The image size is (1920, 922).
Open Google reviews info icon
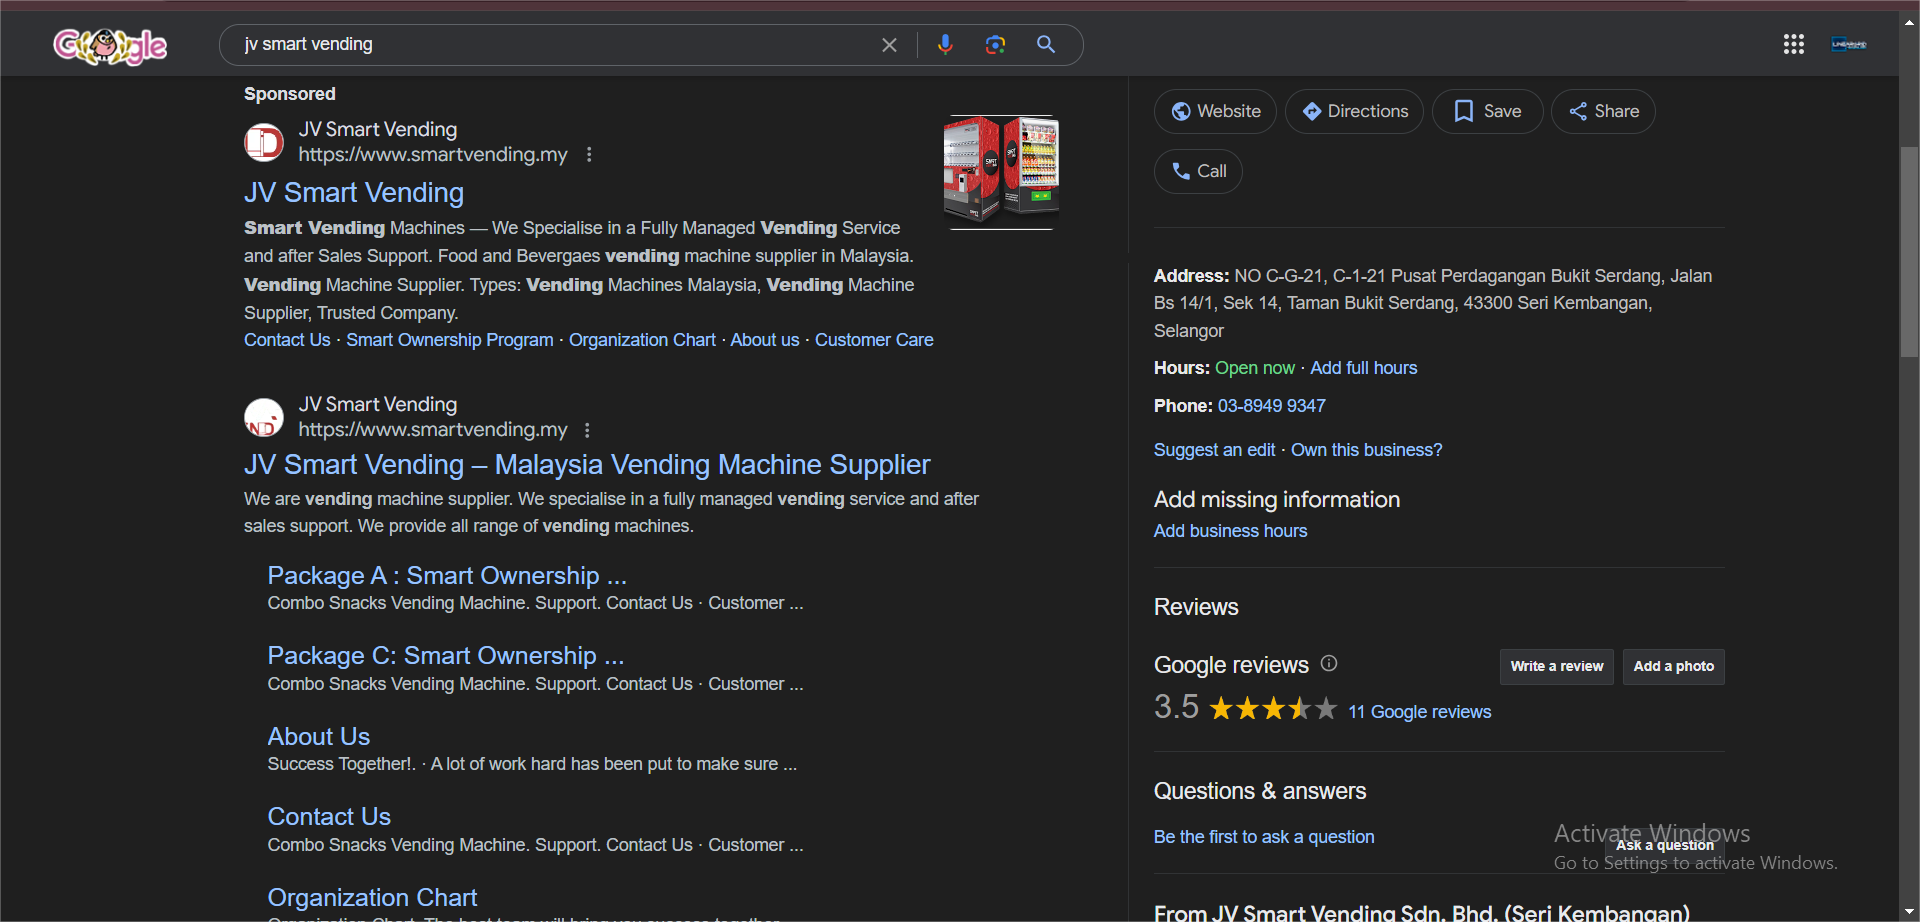click(1329, 663)
